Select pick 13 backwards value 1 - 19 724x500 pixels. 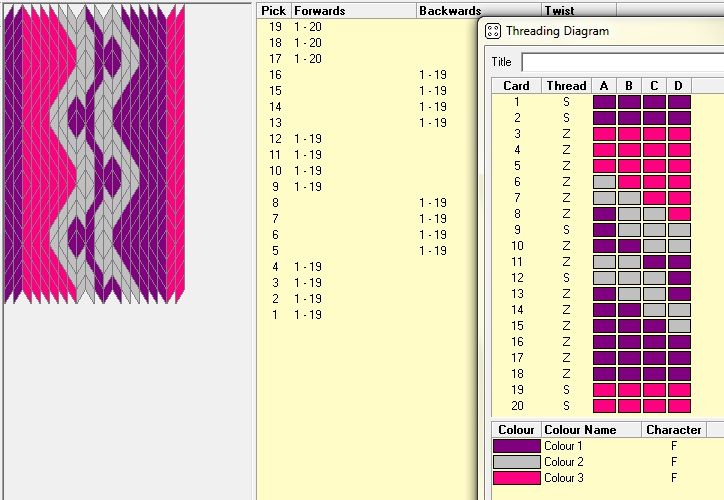pyautogui.click(x=433, y=123)
